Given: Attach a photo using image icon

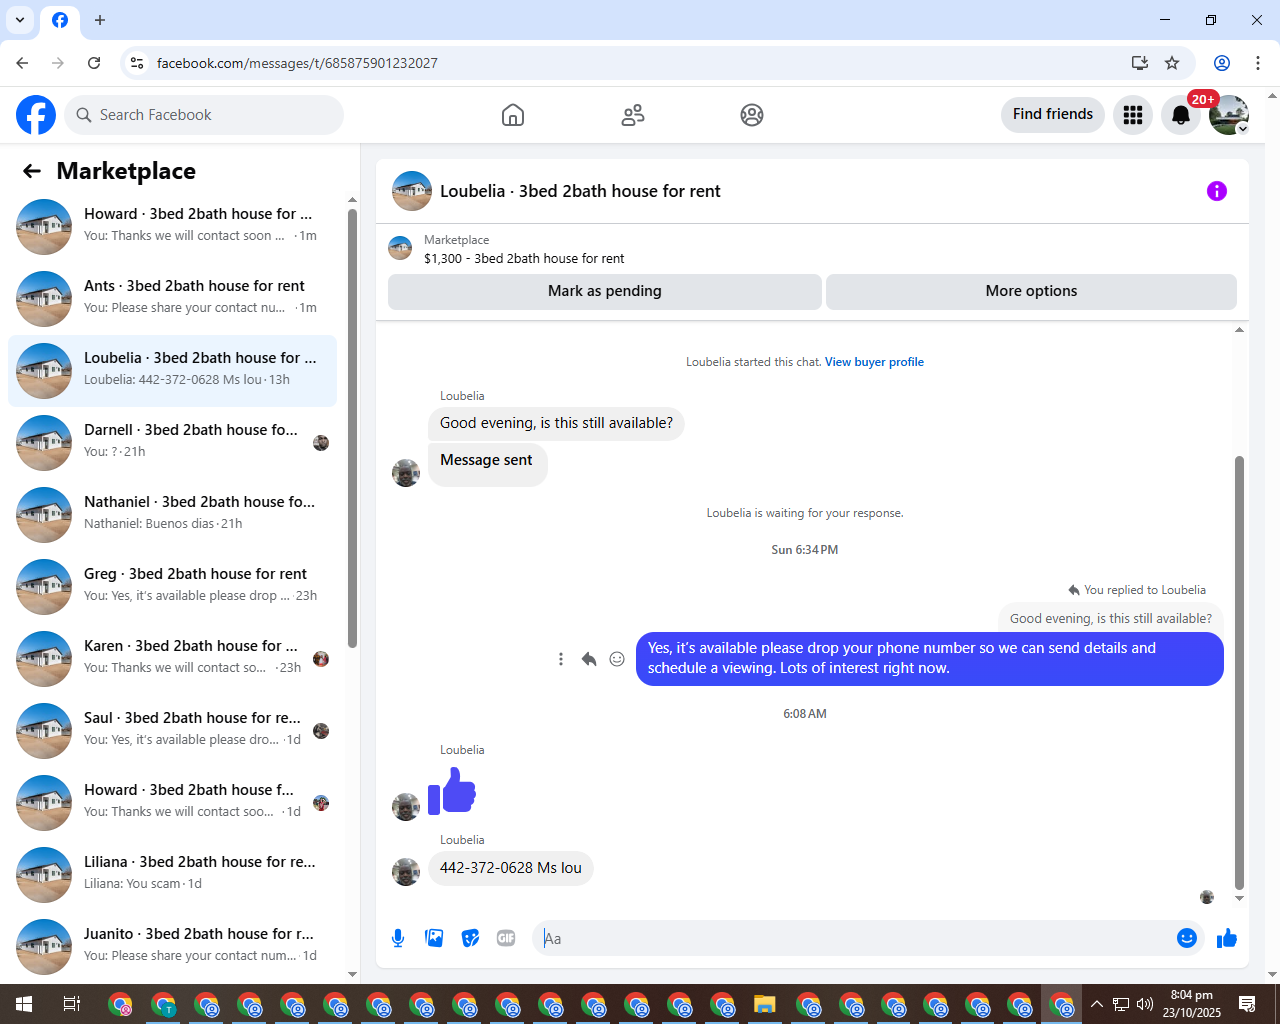Looking at the screenshot, I should click(x=434, y=938).
